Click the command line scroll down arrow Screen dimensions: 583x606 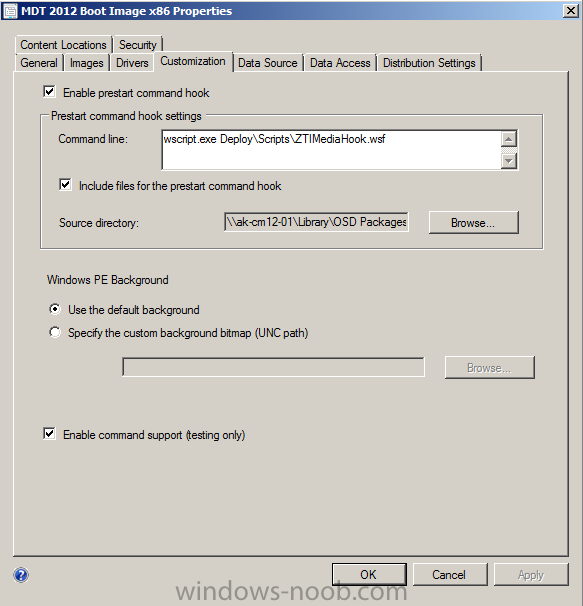[509, 161]
